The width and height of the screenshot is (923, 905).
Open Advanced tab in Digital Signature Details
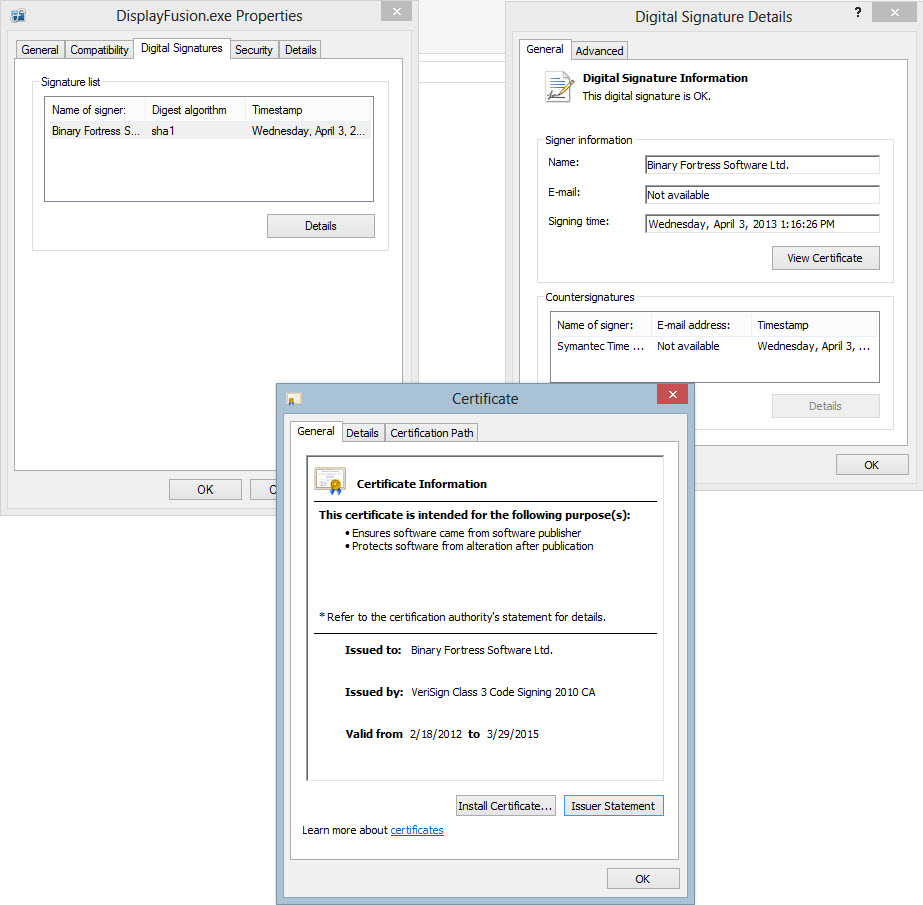pyautogui.click(x=599, y=51)
